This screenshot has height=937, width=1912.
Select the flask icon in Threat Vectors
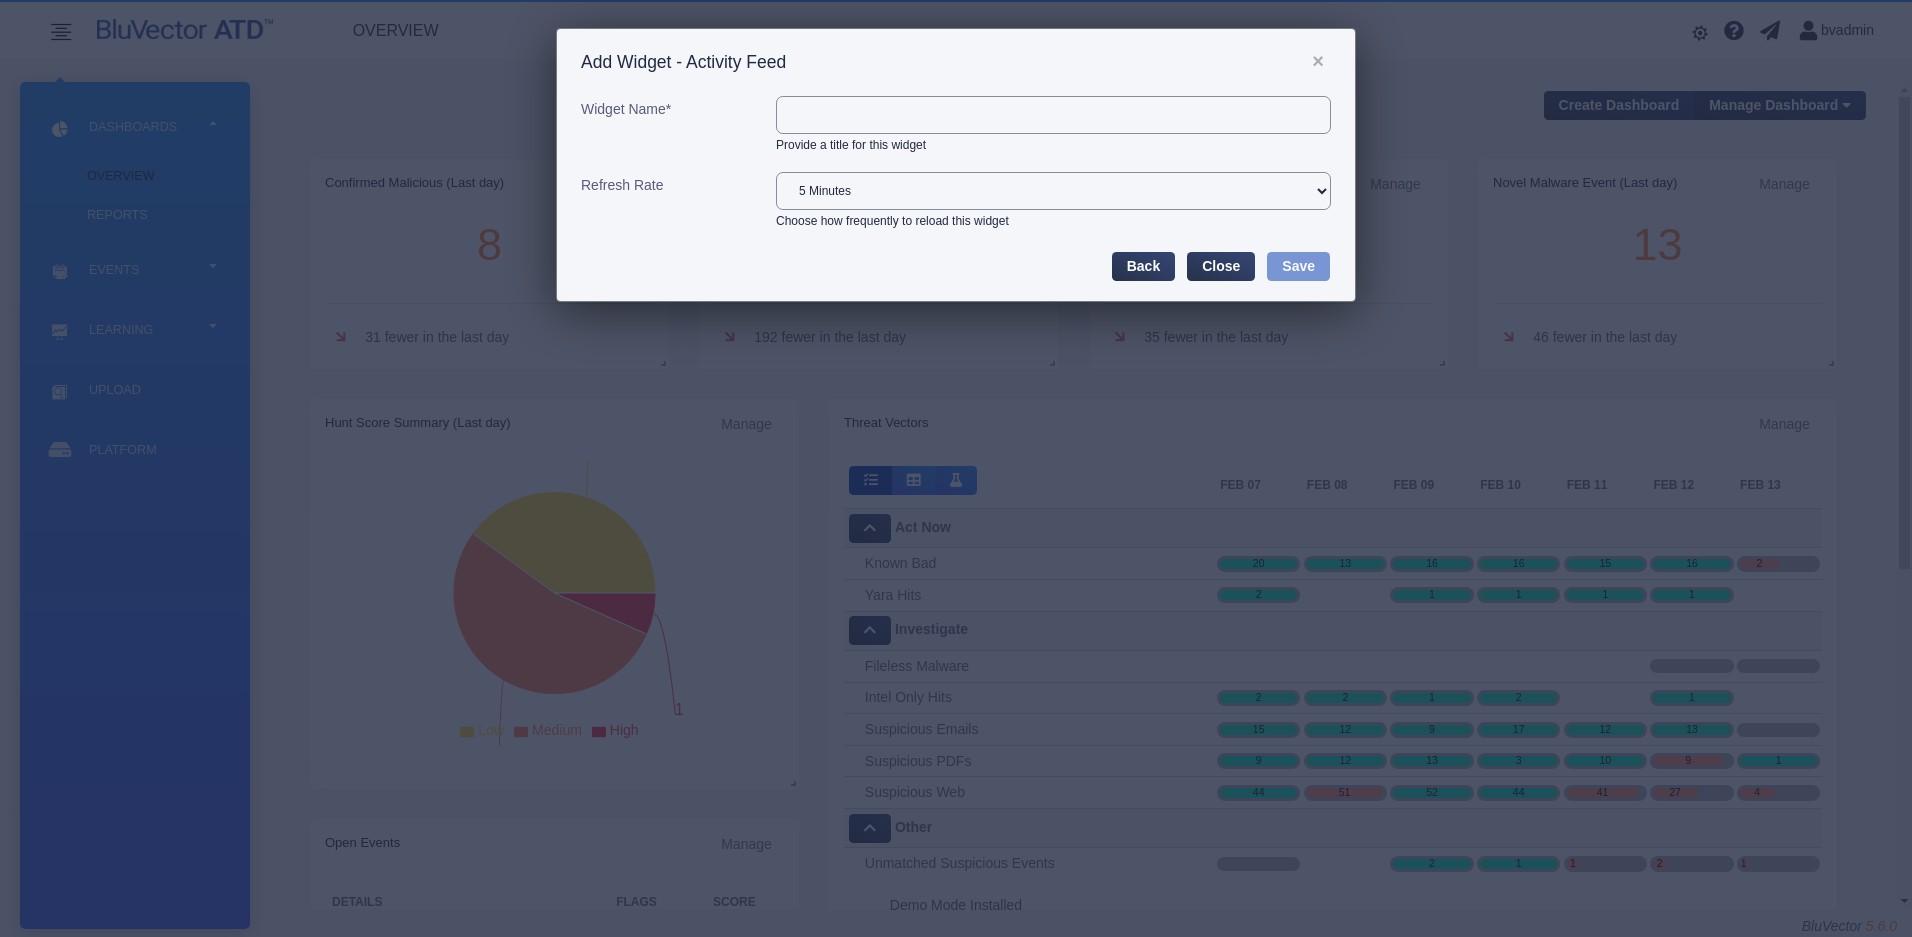point(956,480)
